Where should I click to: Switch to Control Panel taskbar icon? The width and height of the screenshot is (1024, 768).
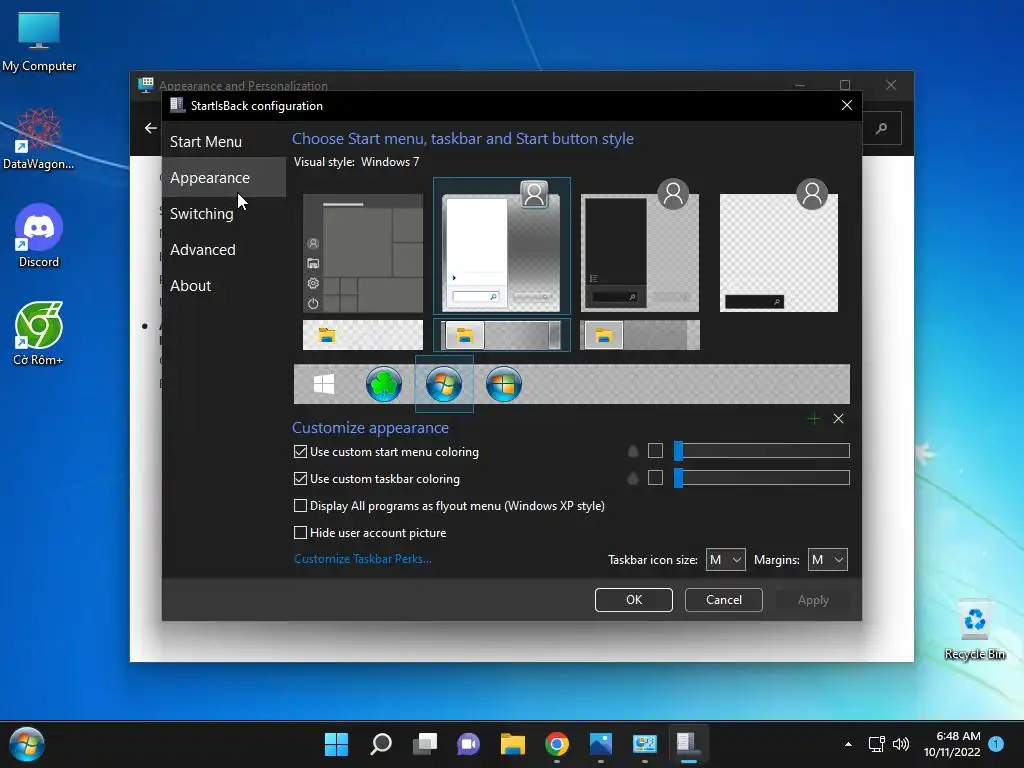pos(645,744)
